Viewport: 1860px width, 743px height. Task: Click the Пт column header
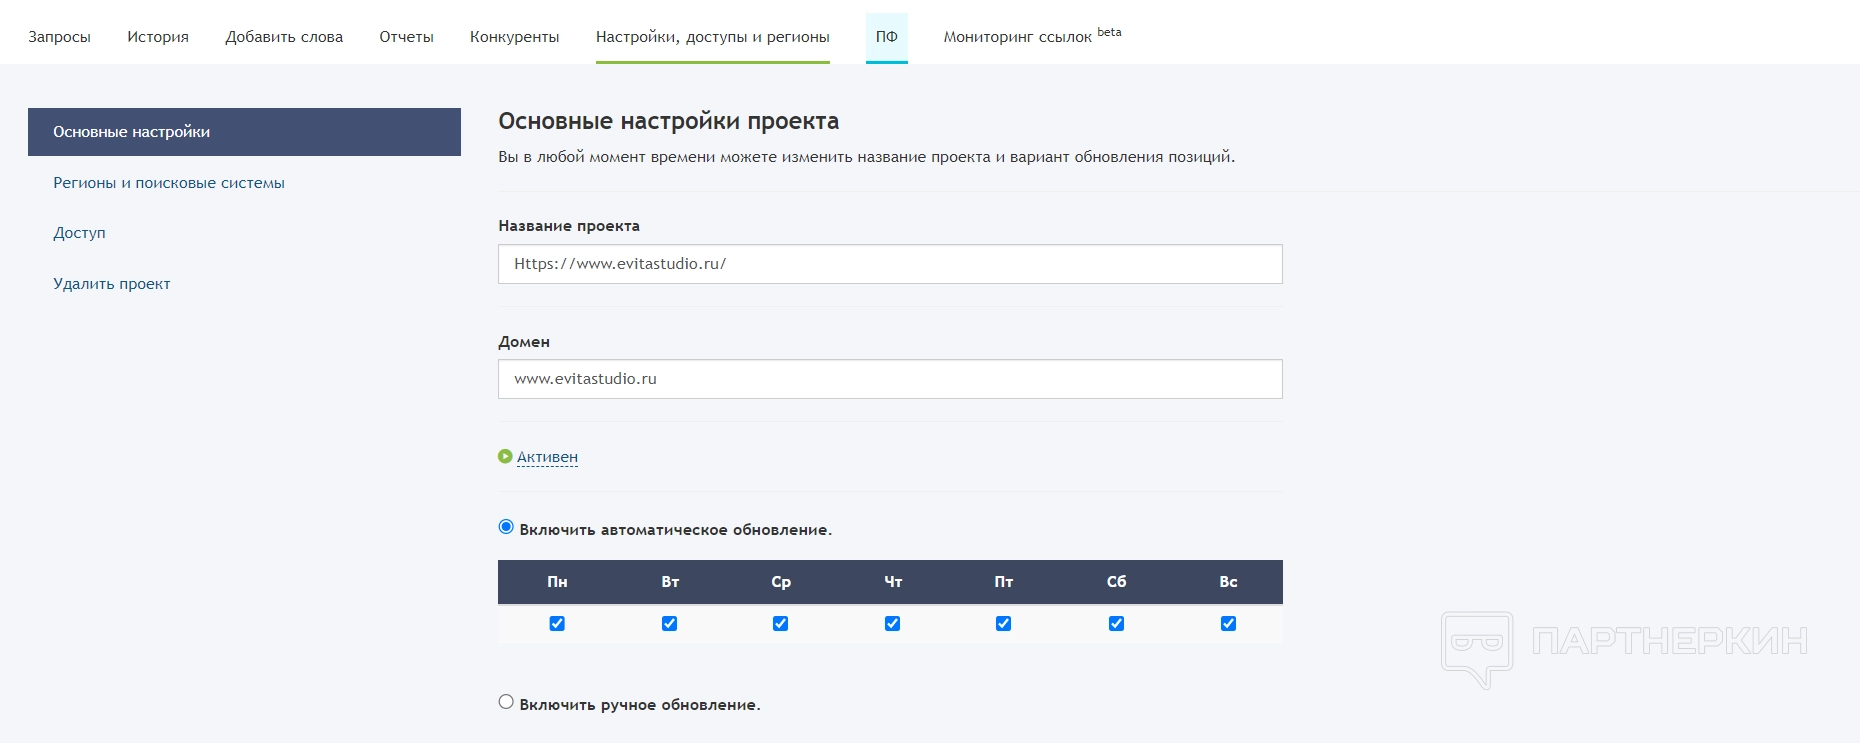tap(1004, 582)
